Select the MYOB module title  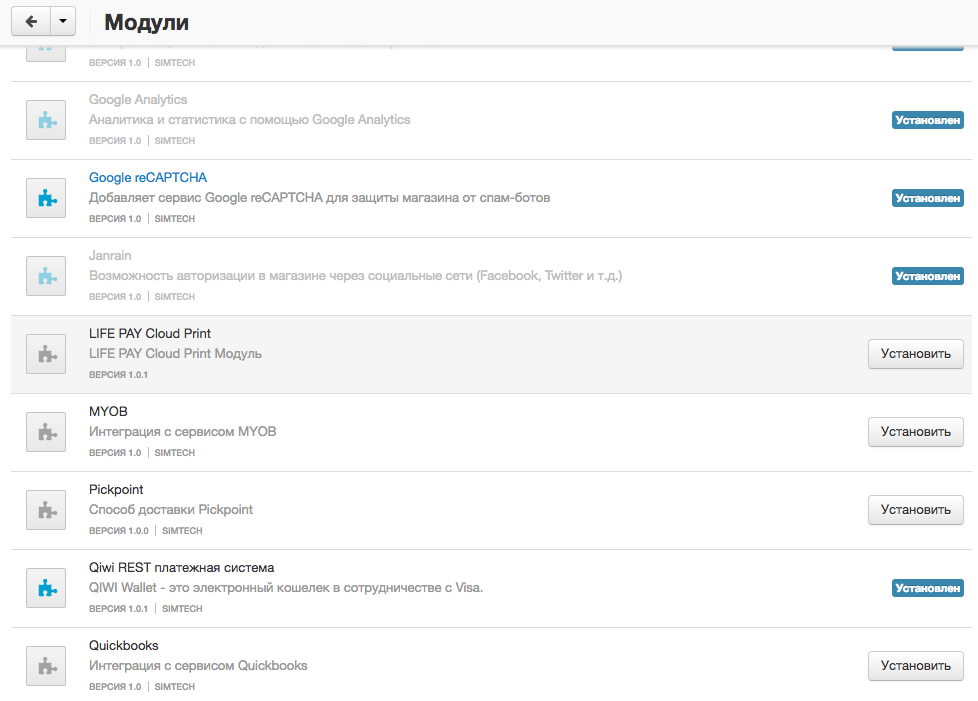coord(108,412)
